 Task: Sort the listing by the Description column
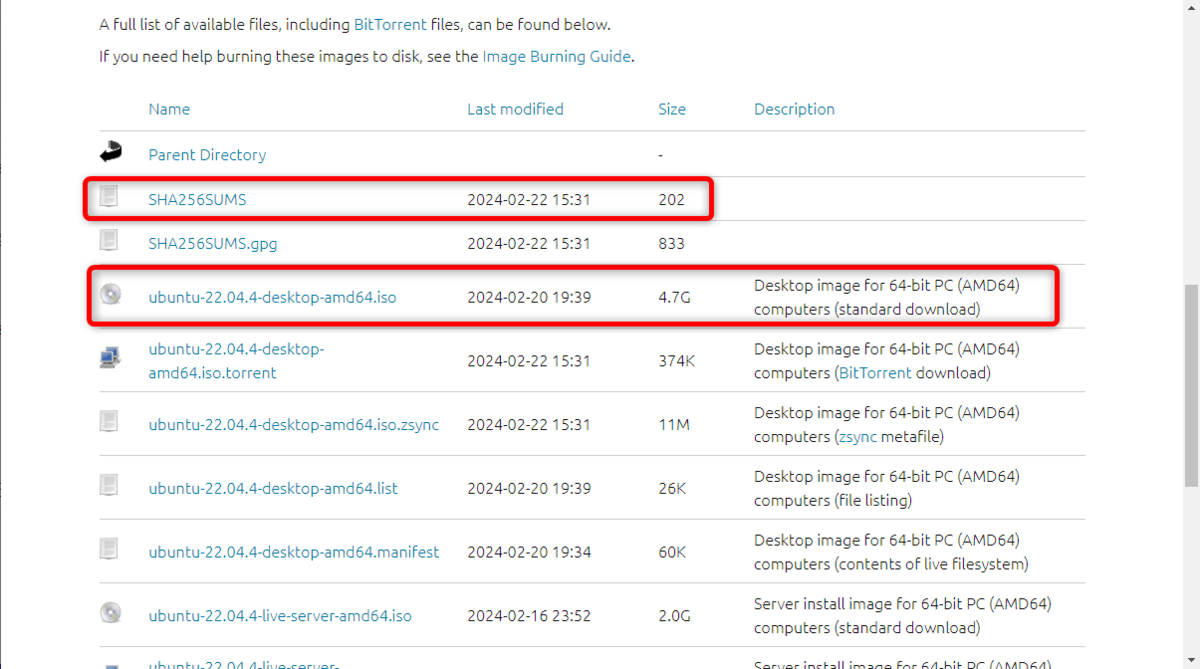click(x=794, y=109)
